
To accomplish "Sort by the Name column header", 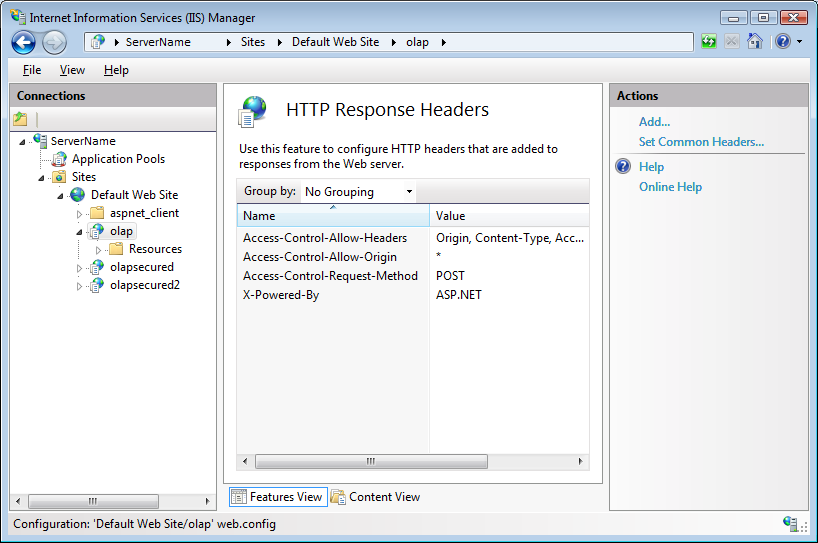I will [332, 216].
